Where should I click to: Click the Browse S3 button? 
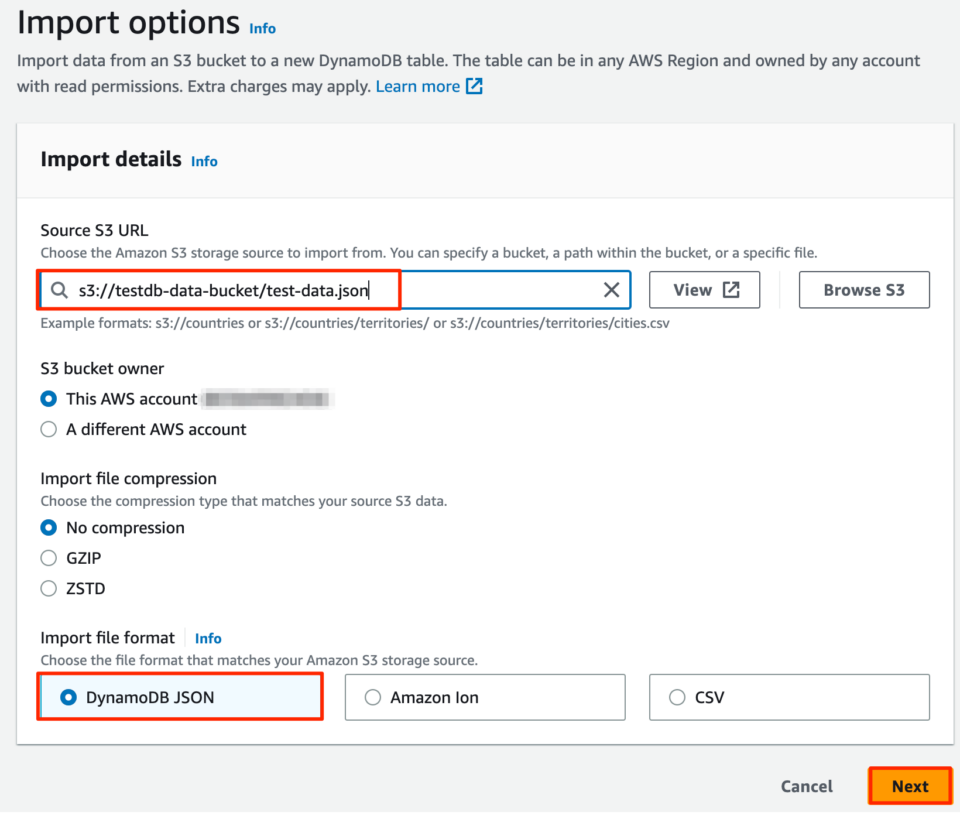pos(864,289)
